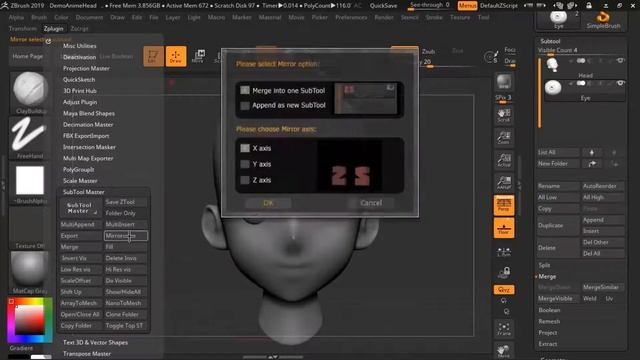Click the curved arrow next to New Folder
Image resolution: width=640 pixels, height=360 pixels.
[x=591, y=164]
